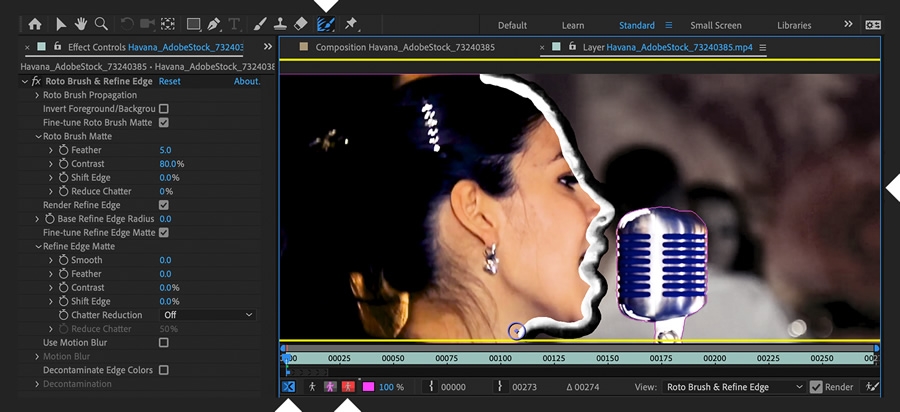Image resolution: width=900 pixels, height=412 pixels.
Task: Set in point brace button
Action: (430, 387)
